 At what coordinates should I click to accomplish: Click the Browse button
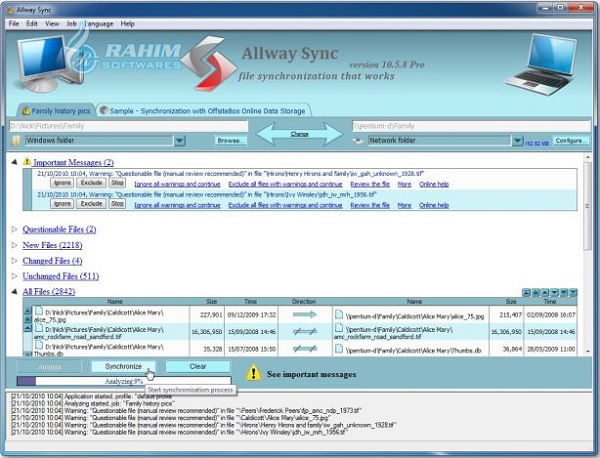pos(231,140)
